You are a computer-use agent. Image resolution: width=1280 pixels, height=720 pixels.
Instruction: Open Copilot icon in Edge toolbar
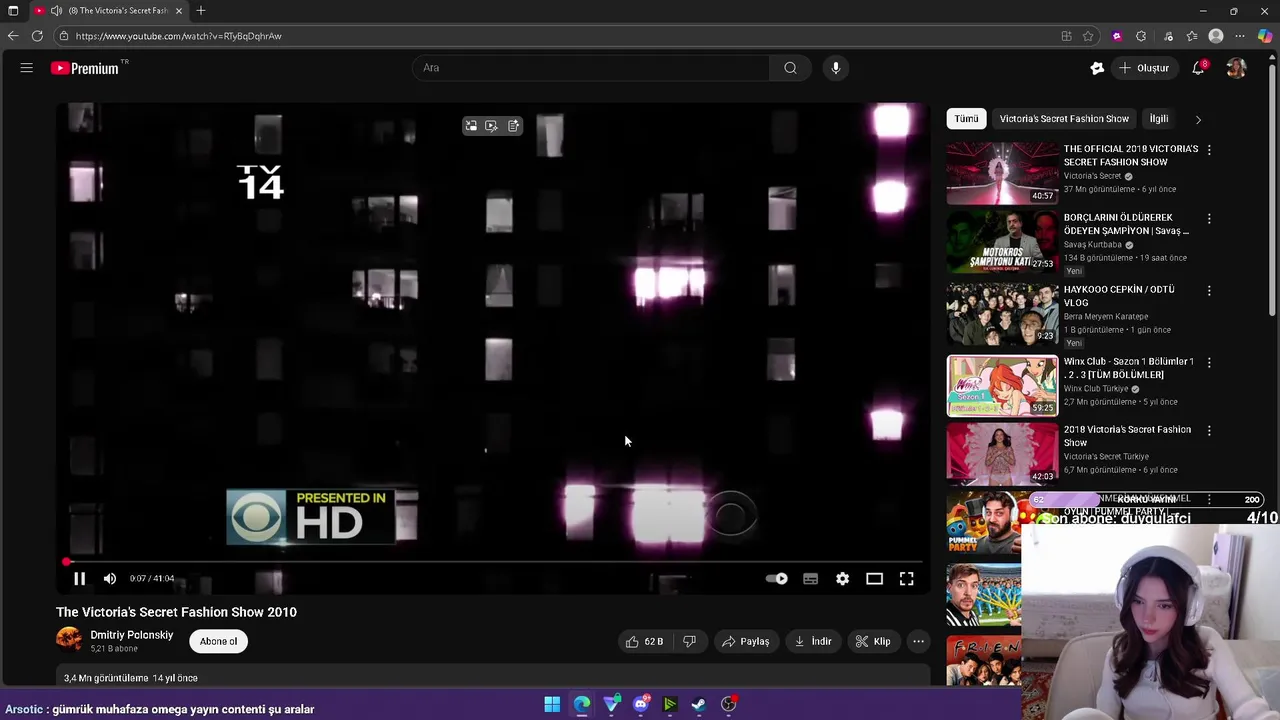tap(1265, 36)
